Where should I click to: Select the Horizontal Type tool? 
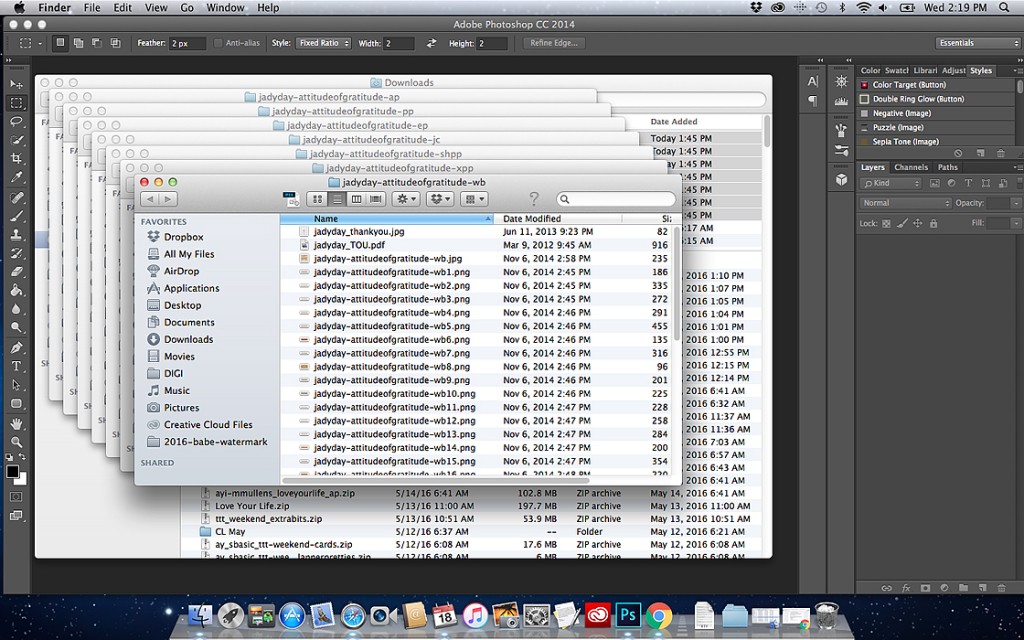point(16,366)
